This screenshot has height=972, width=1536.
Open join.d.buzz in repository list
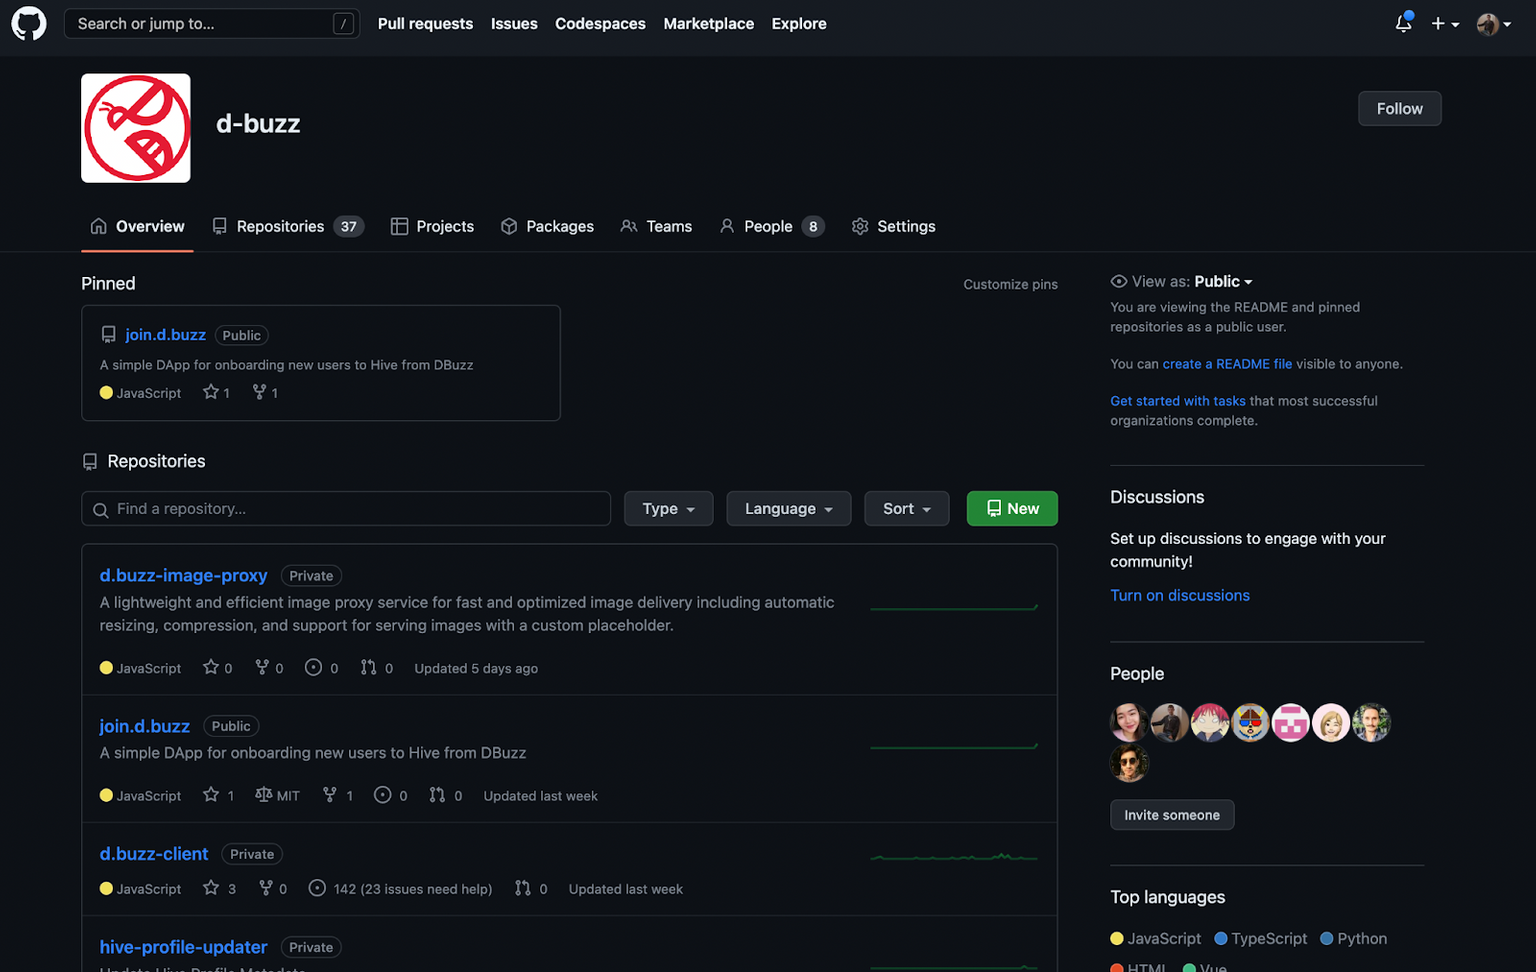145,726
